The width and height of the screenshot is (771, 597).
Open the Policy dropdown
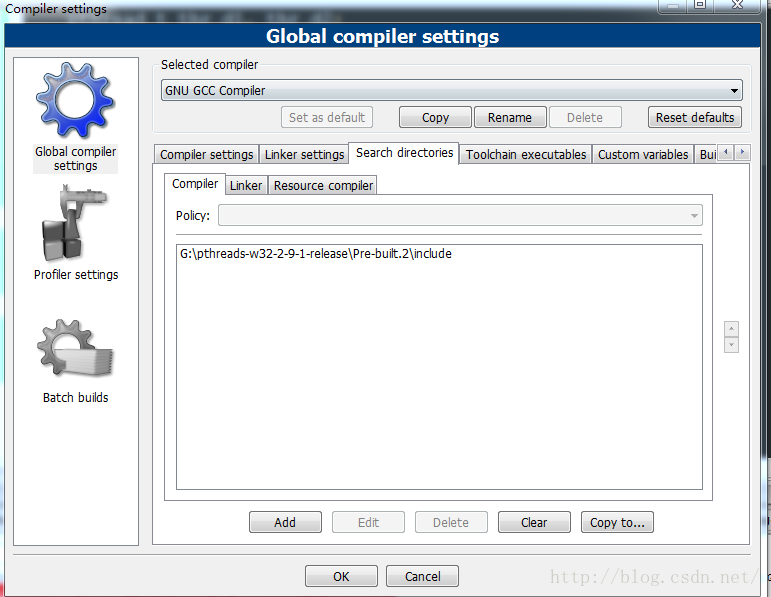(x=460, y=215)
